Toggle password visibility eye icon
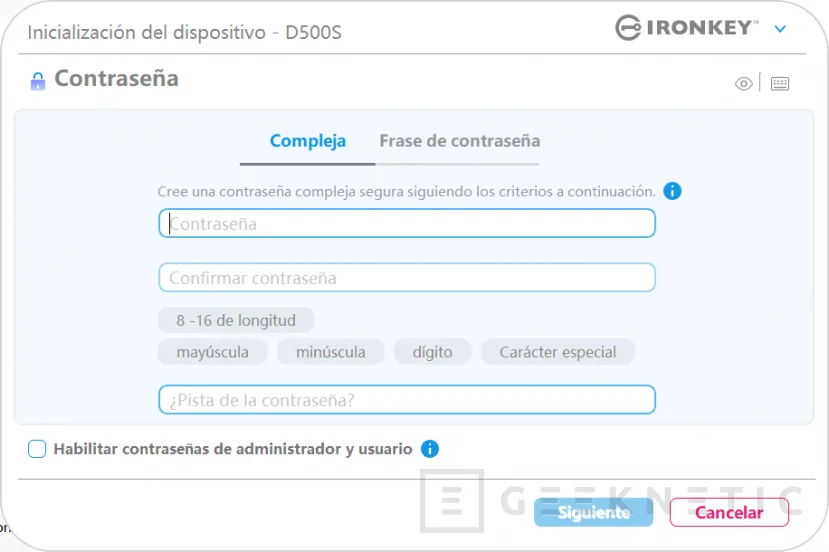The width and height of the screenshot is (829, 552). tap(743, 84)
